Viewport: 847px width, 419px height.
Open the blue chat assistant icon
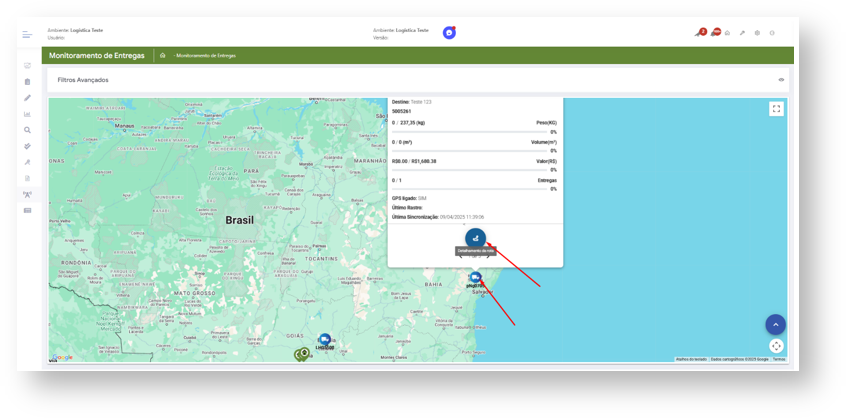point(449,33)
